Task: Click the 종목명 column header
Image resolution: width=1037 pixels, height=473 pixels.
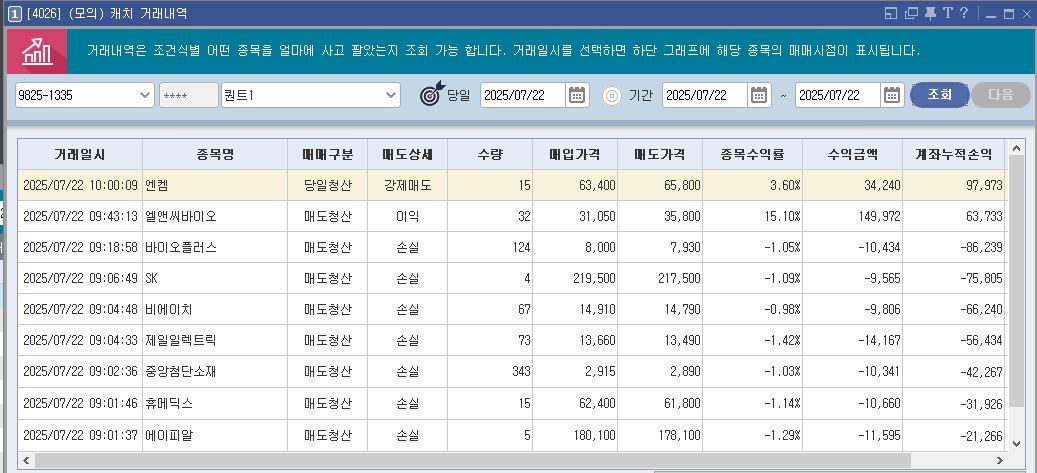Action: pos(215,154)
